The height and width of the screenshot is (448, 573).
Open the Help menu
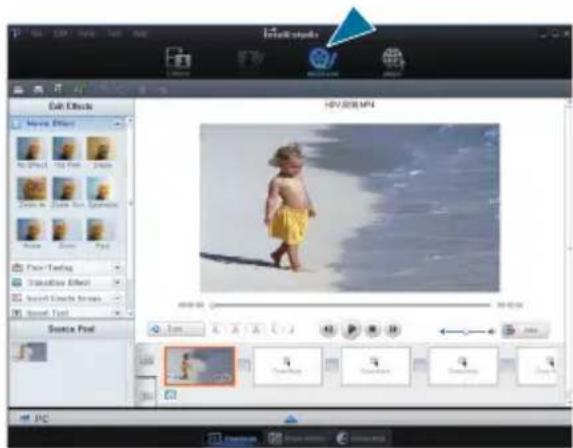[140, 34]
